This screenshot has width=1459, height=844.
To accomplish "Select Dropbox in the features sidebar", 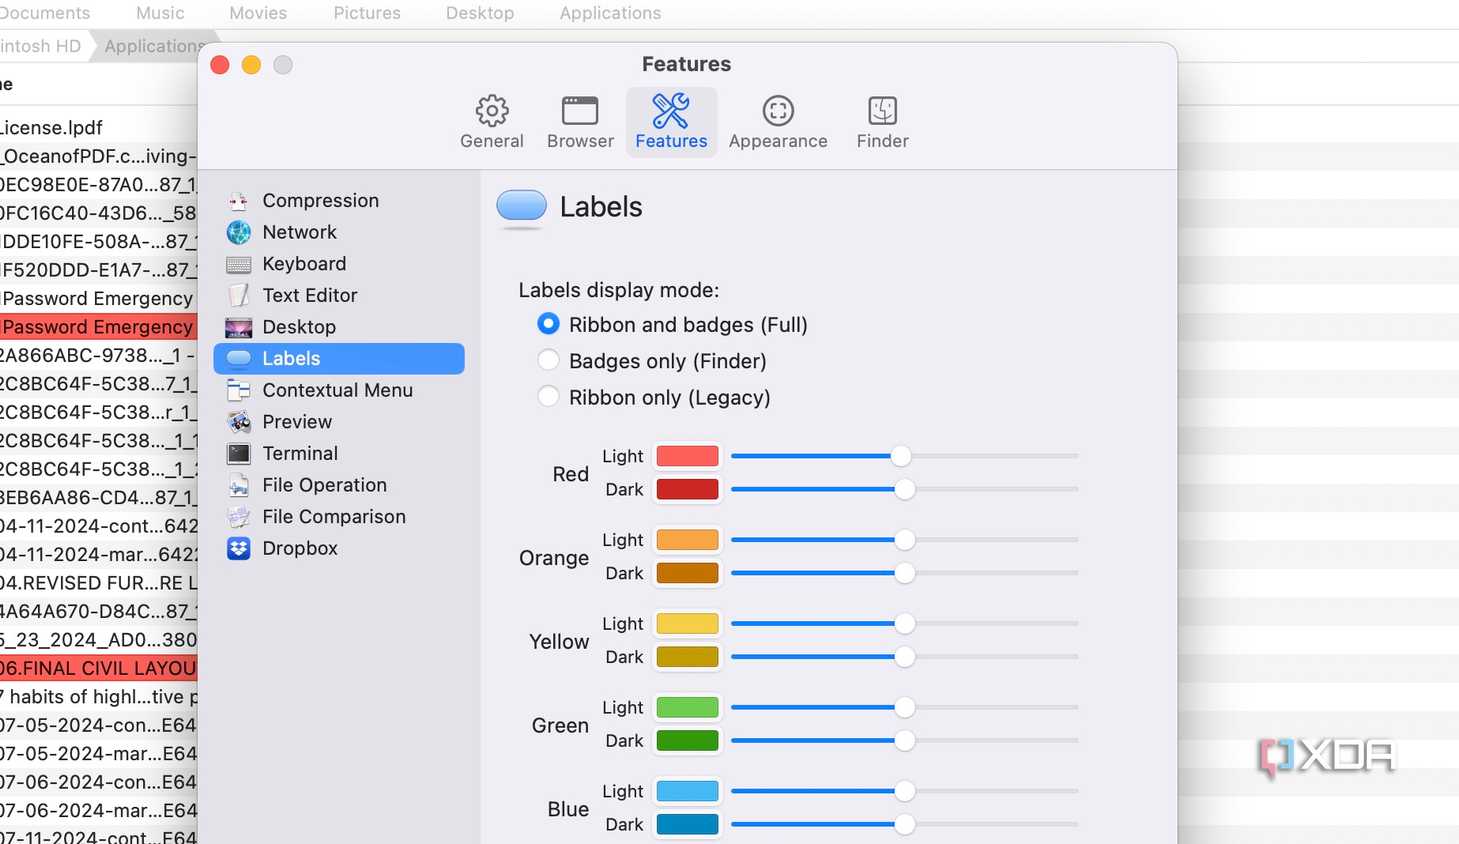I will 339,549.
